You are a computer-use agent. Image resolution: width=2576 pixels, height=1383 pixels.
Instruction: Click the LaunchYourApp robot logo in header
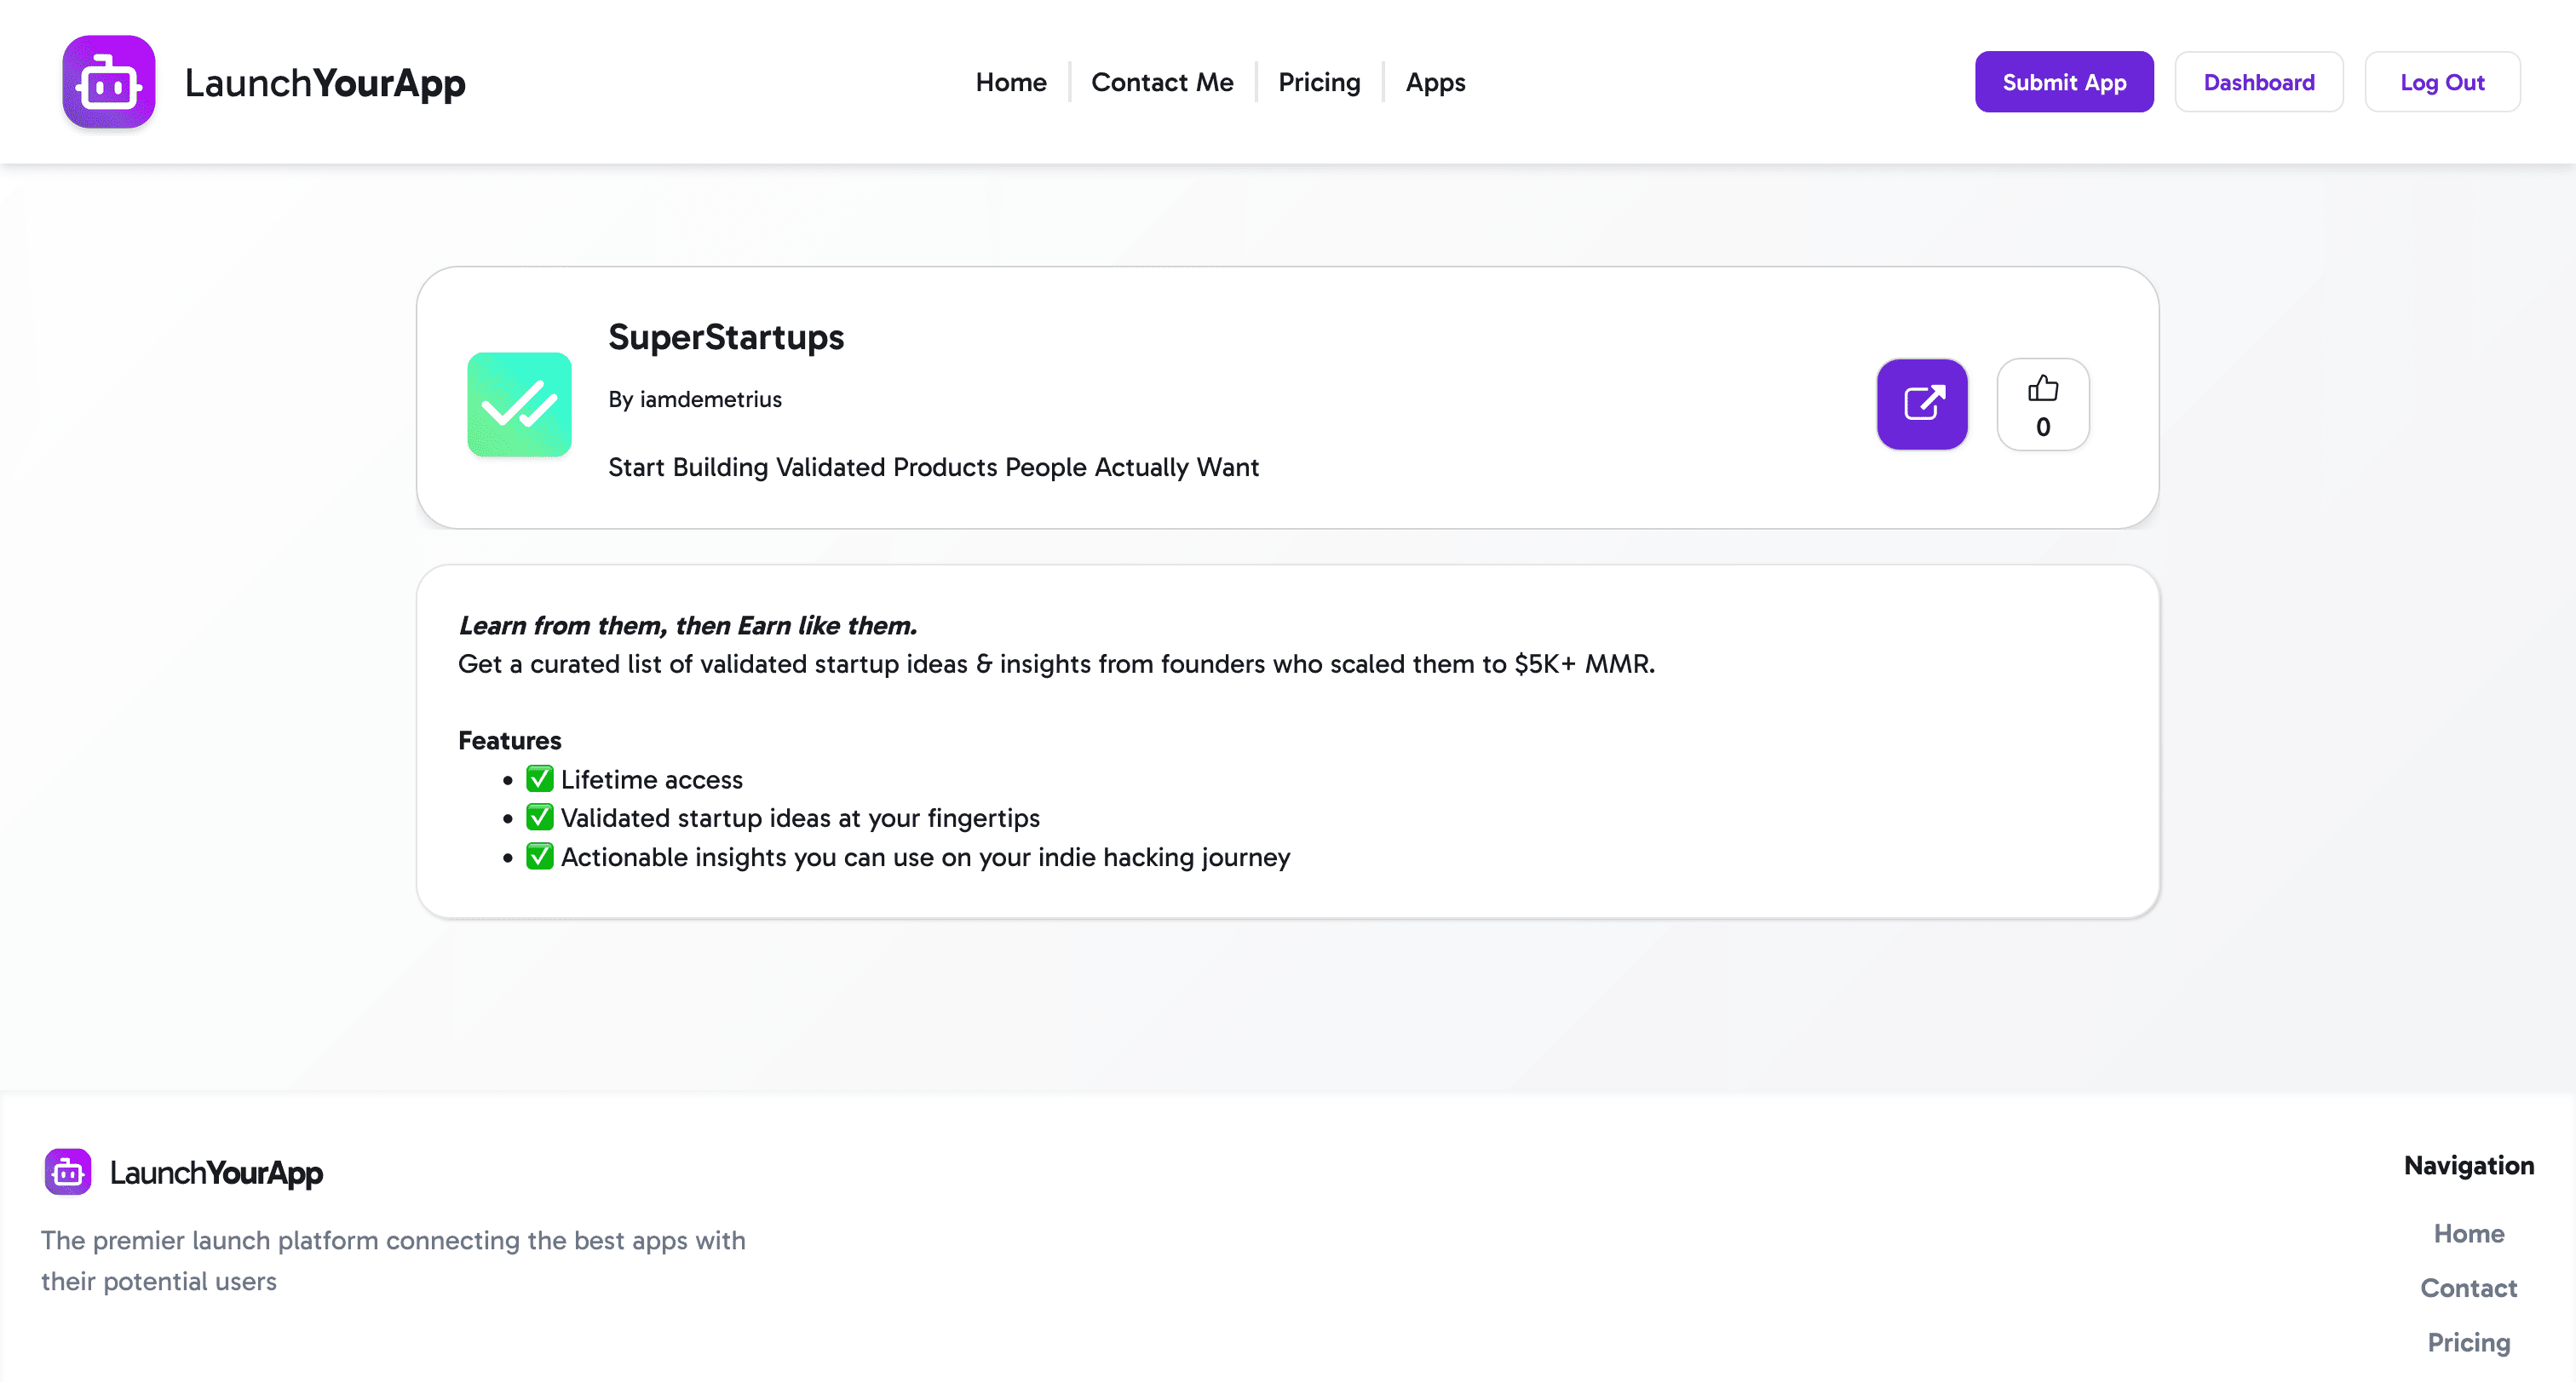click(108, 81)
